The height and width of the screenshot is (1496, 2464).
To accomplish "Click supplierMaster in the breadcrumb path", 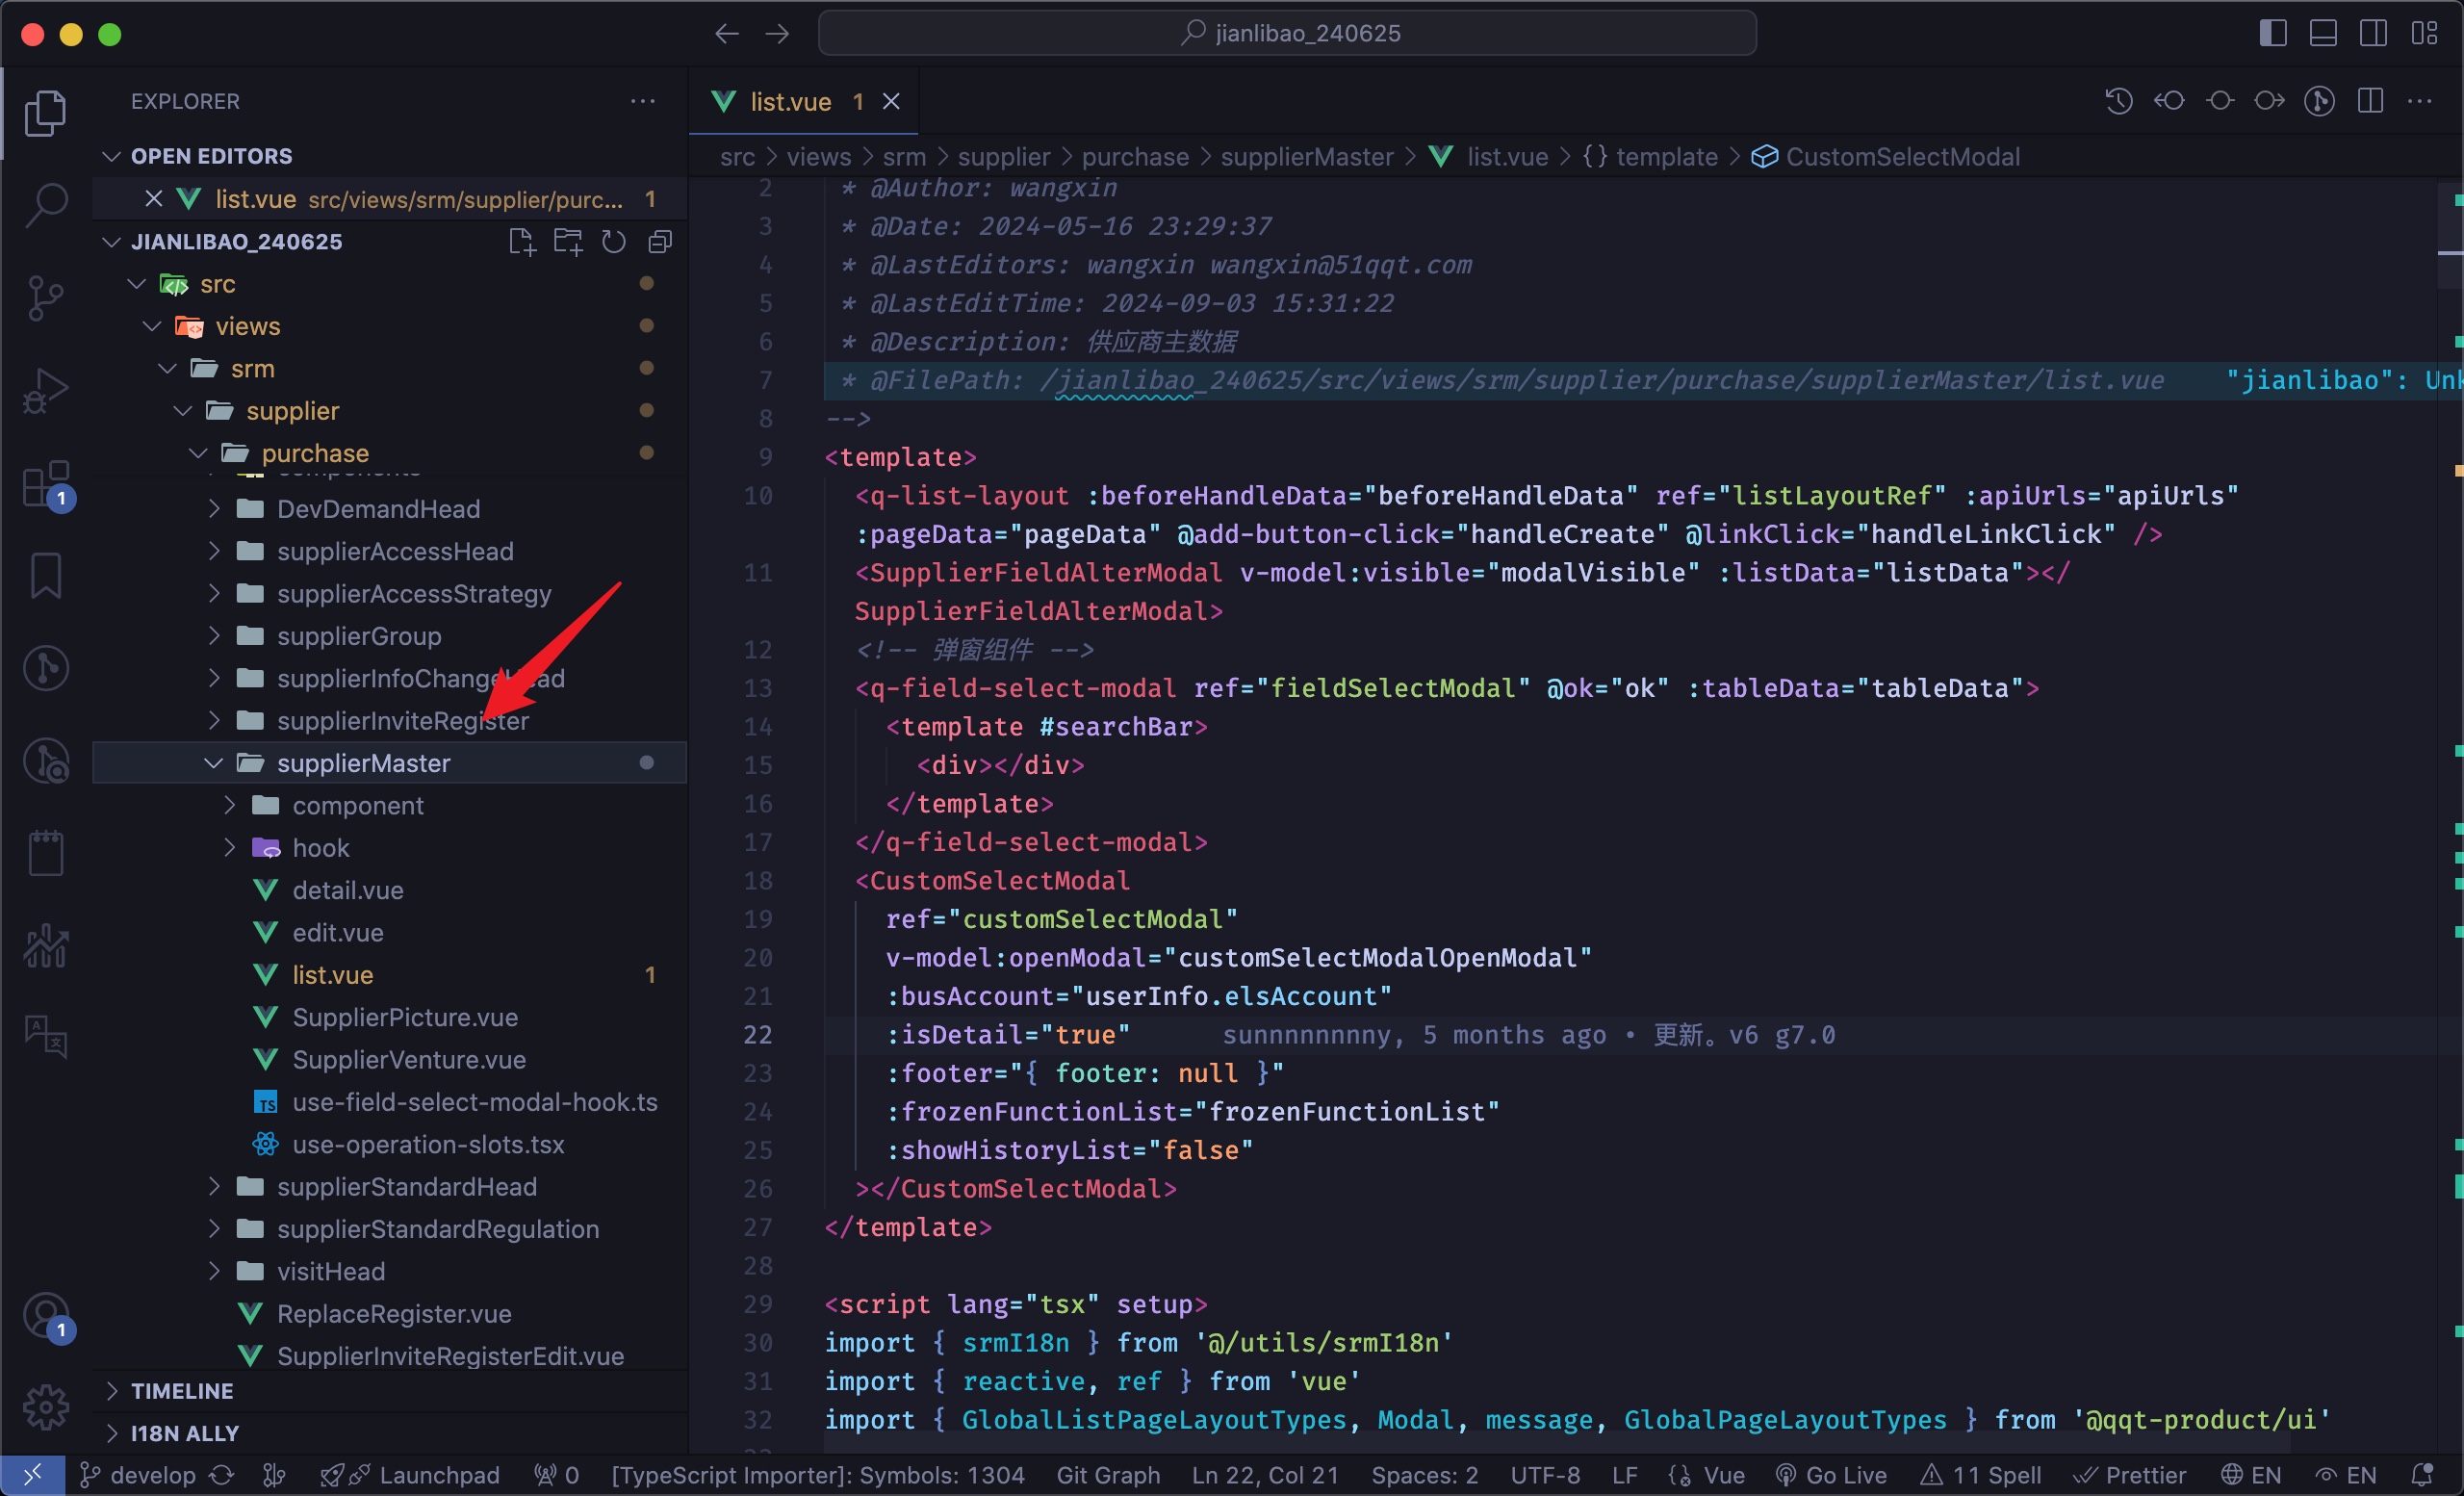I will pyautogui.click(x=1306, y=157).
